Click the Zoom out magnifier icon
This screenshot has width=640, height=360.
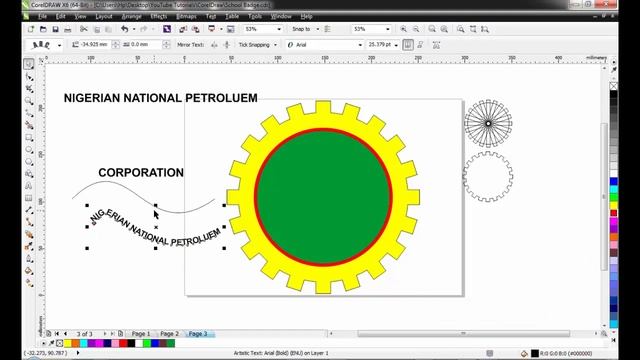416,29
